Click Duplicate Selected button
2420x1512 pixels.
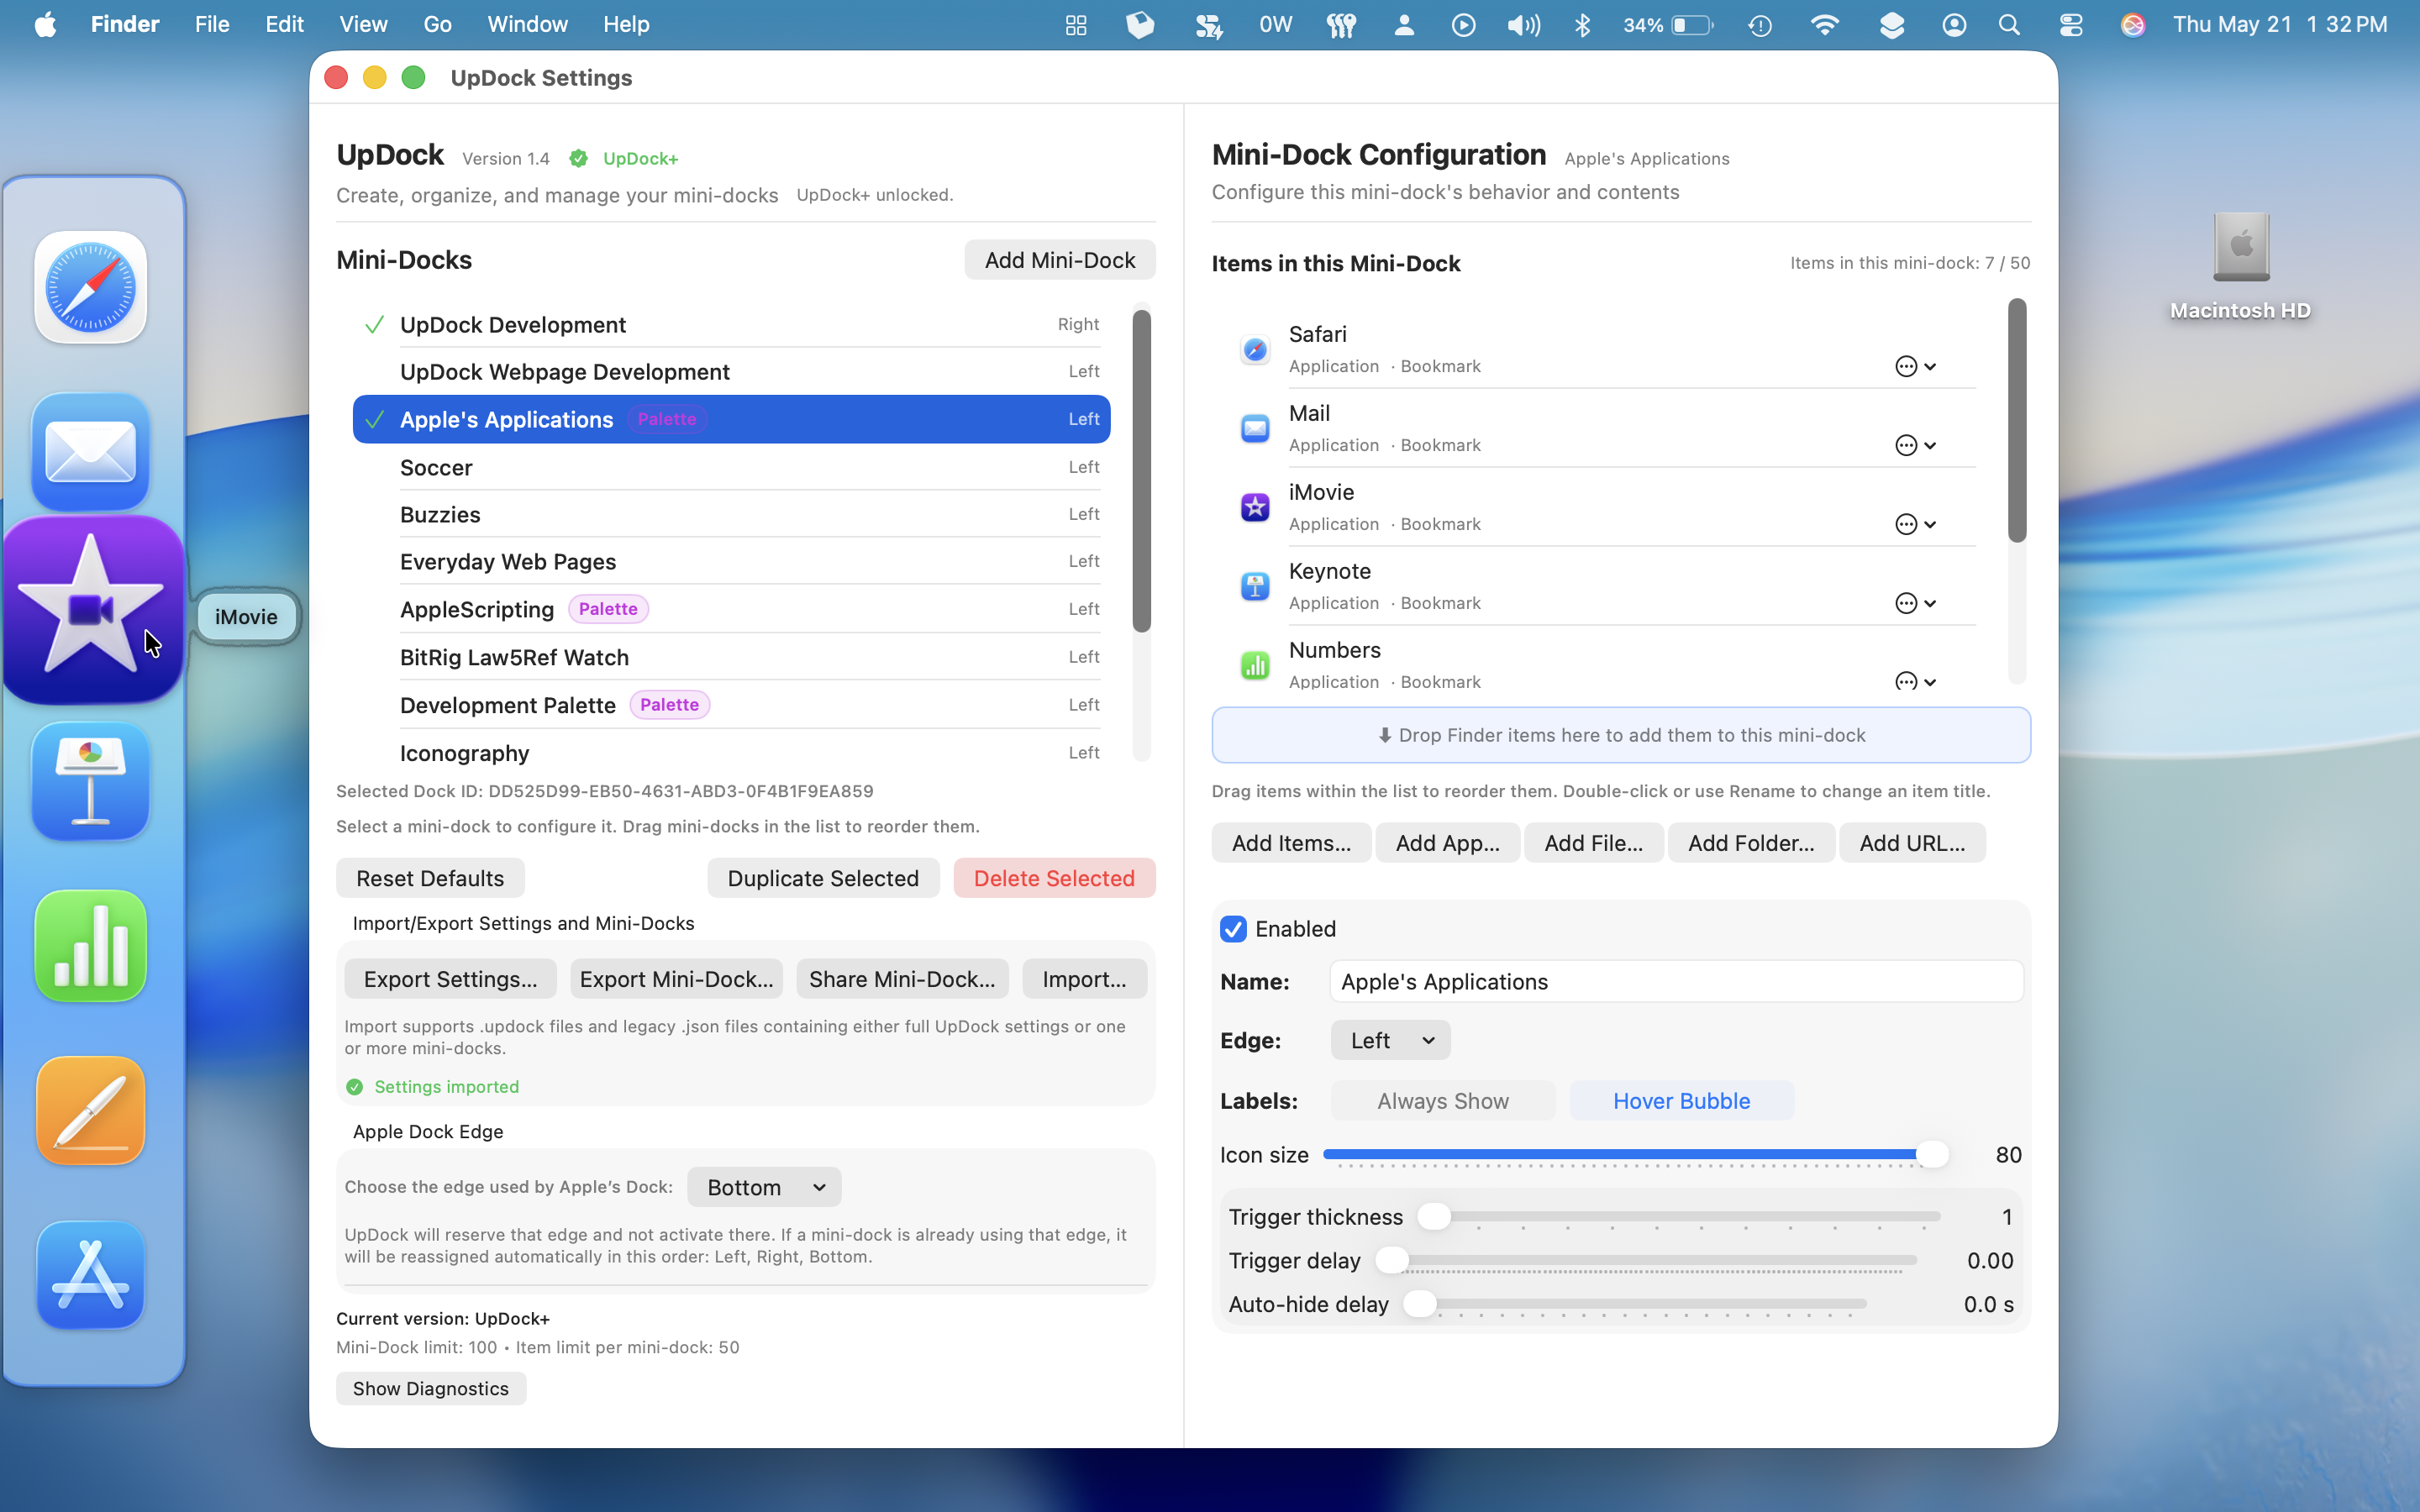pos(823,878)
